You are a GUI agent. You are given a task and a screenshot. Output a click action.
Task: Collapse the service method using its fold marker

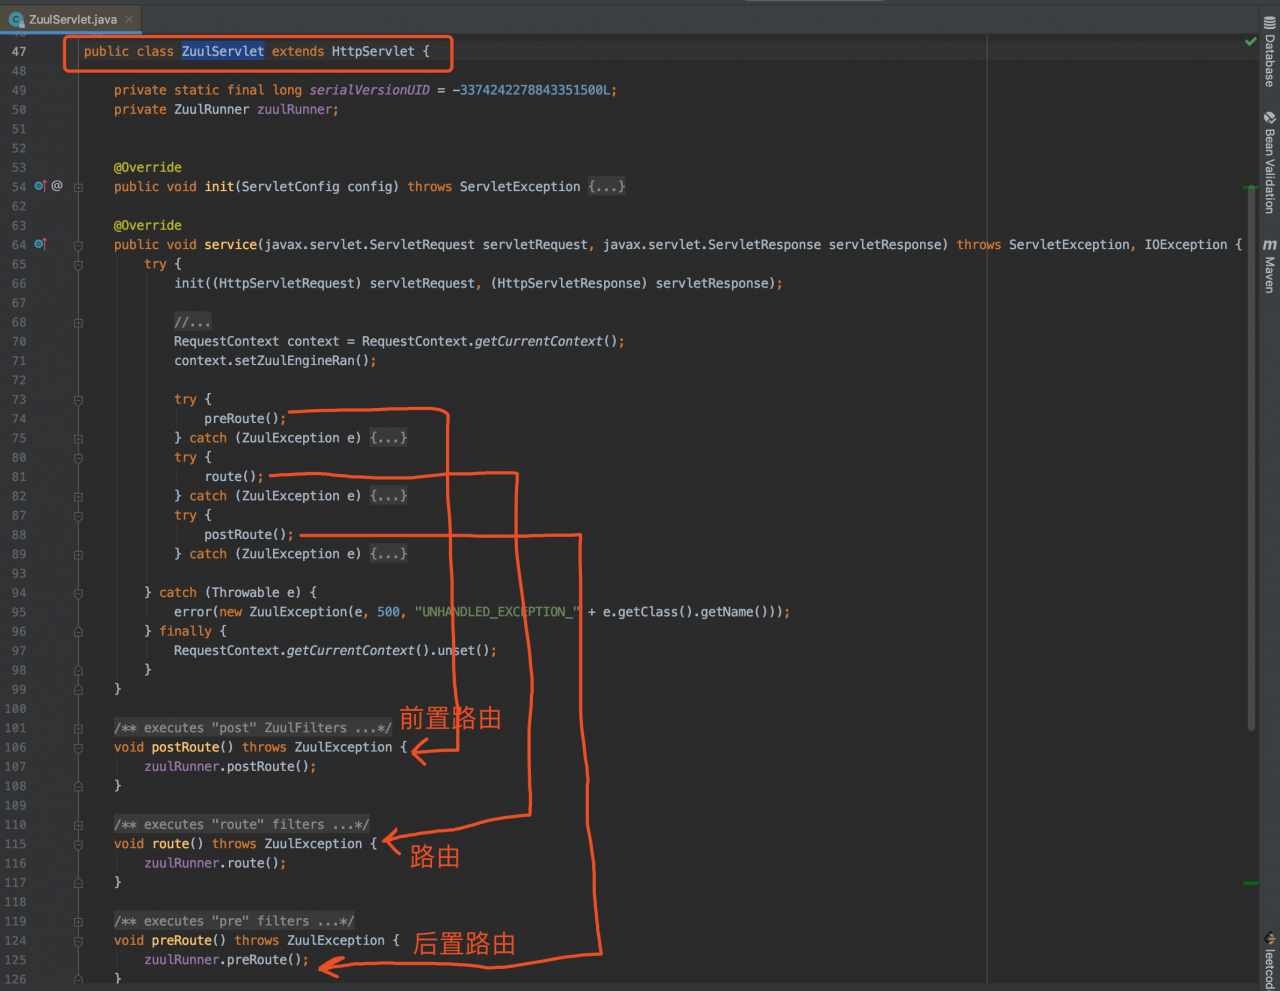(x=78, y=245)
